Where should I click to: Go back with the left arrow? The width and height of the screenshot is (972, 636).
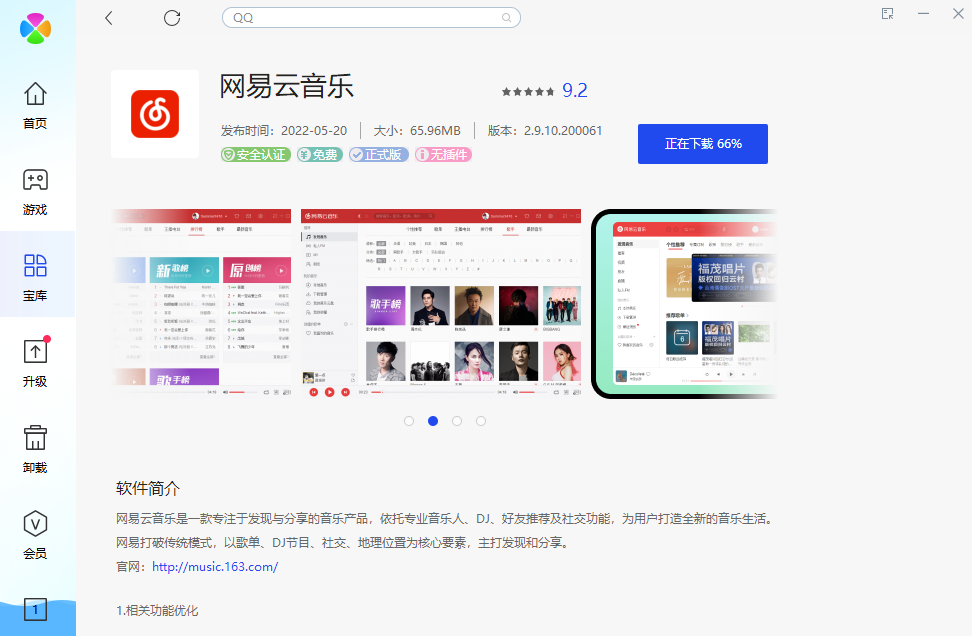tap(109, 18)
